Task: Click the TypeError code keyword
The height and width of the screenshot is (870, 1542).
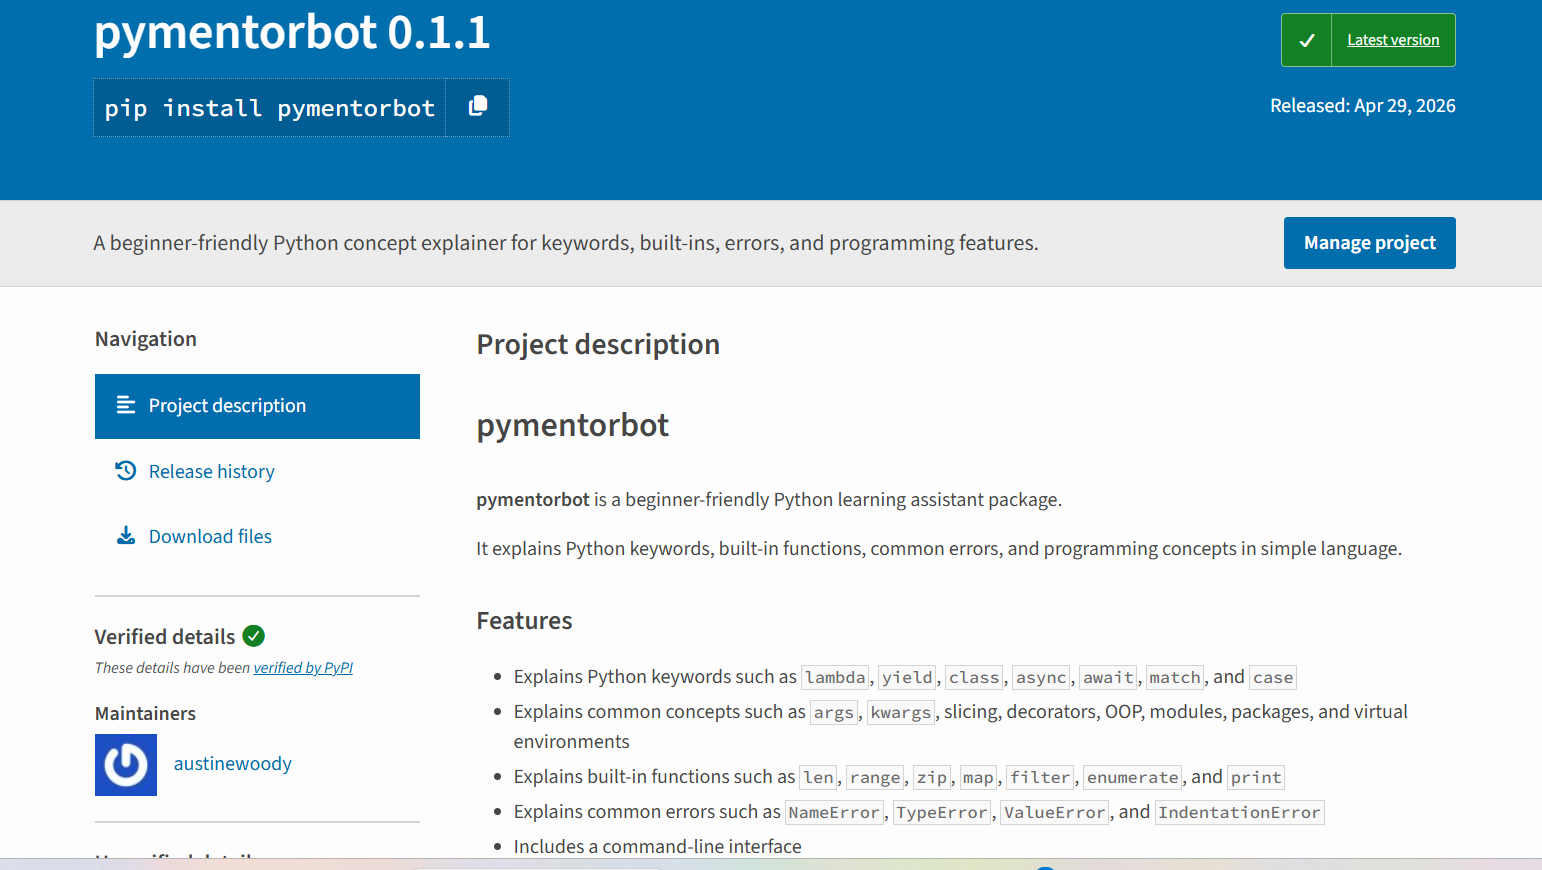Action: tap(942, 813)
